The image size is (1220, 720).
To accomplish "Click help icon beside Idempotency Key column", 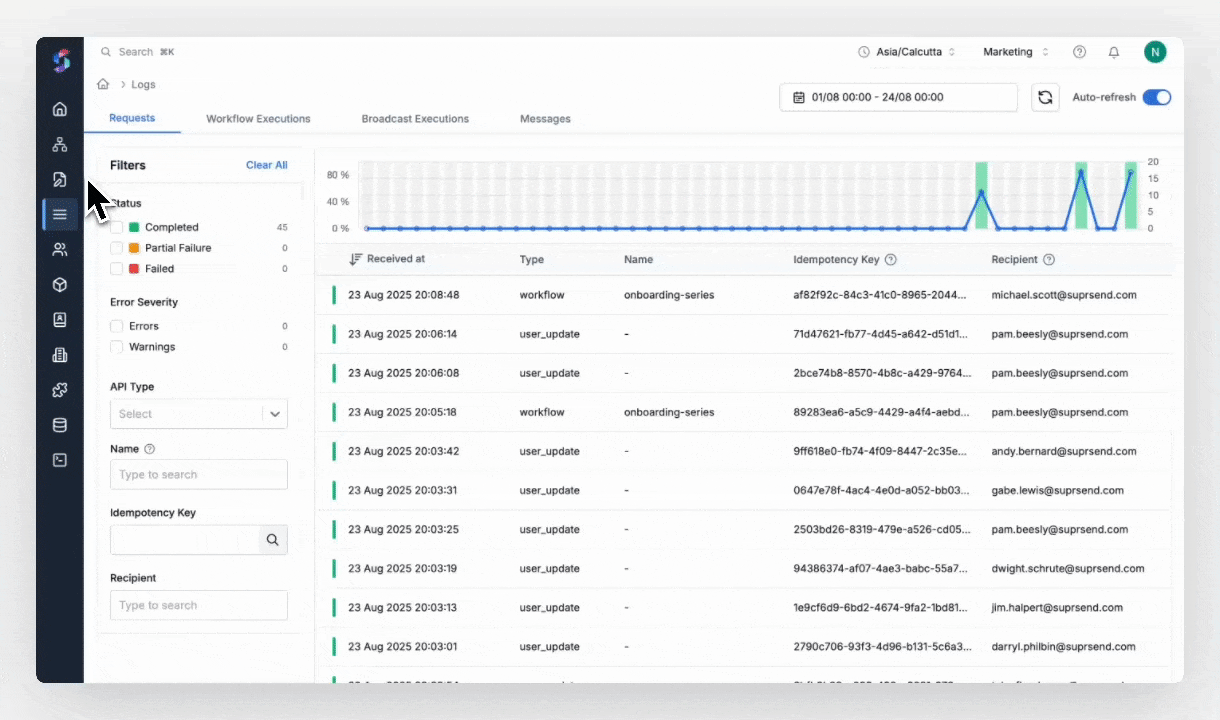I will pyautogui.click(x=891, y=259).
